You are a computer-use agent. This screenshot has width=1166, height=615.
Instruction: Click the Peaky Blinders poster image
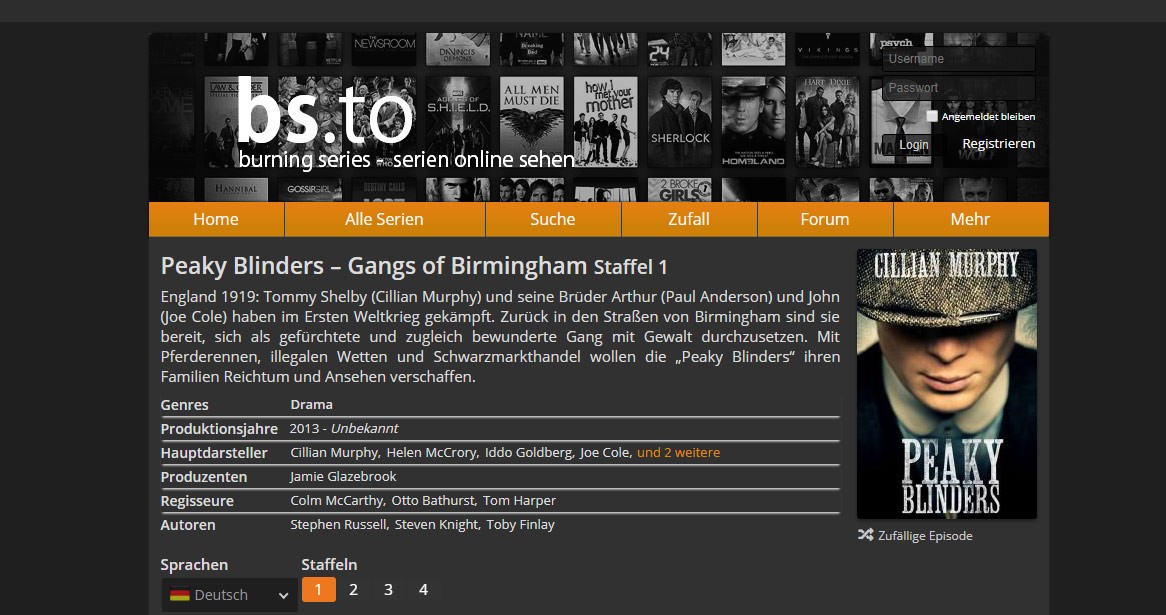point(947,384)
